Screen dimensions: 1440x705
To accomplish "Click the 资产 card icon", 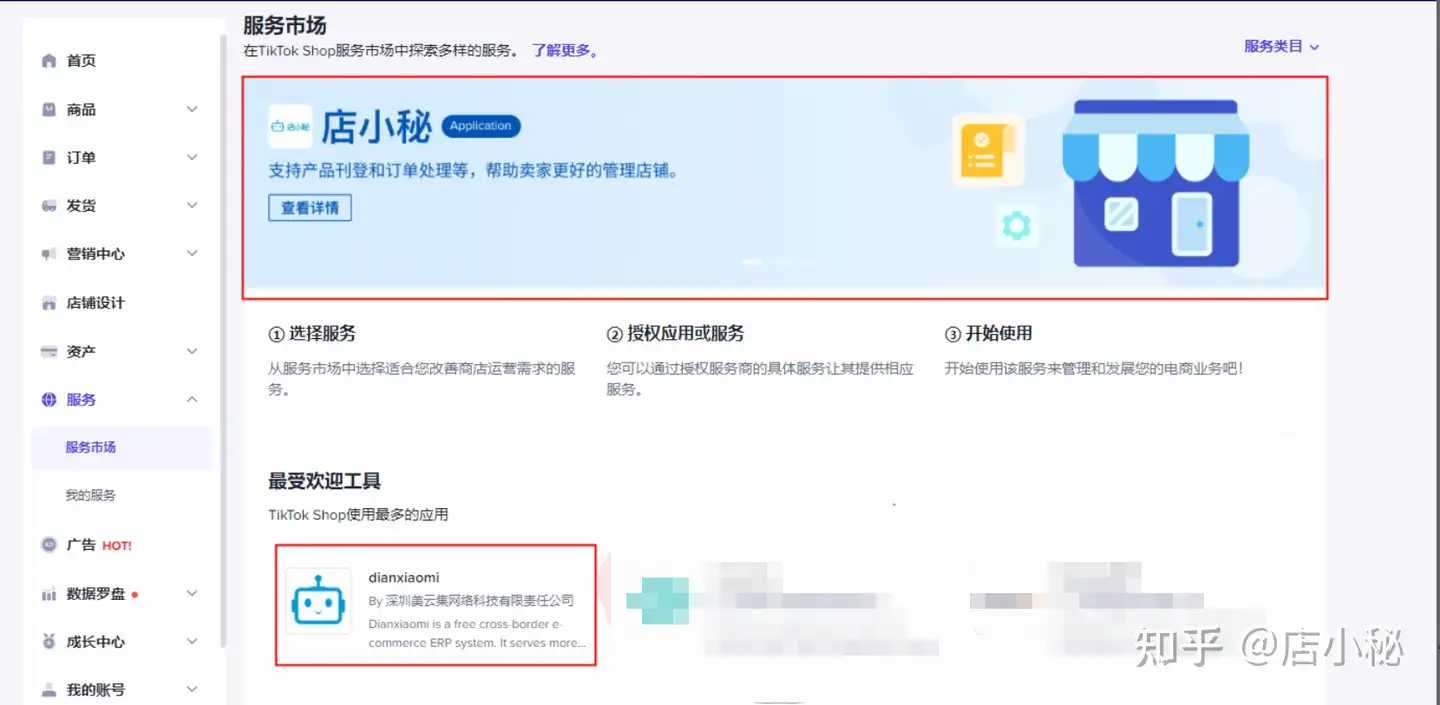I will coord(49,351).
